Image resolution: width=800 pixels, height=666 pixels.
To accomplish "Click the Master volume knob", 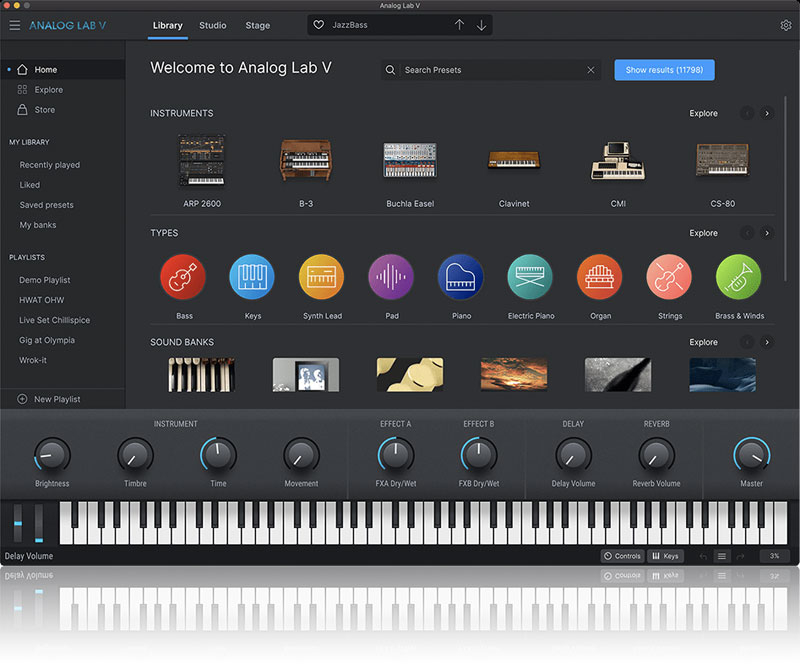I will click(x=751, y=456).
